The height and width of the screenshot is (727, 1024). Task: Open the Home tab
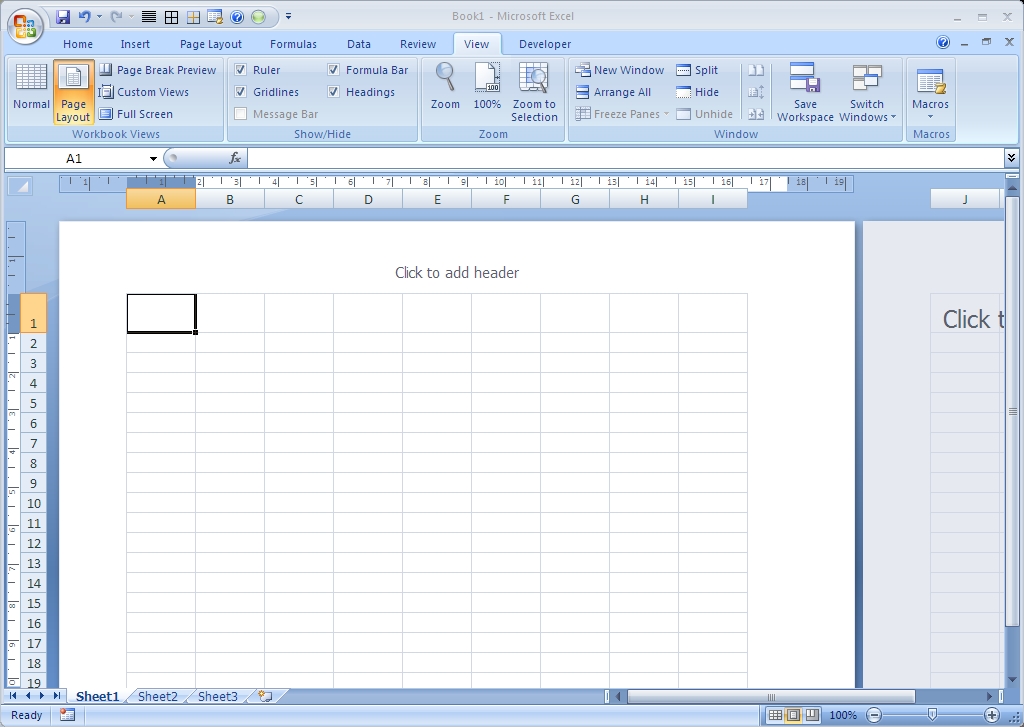point(78,44)
